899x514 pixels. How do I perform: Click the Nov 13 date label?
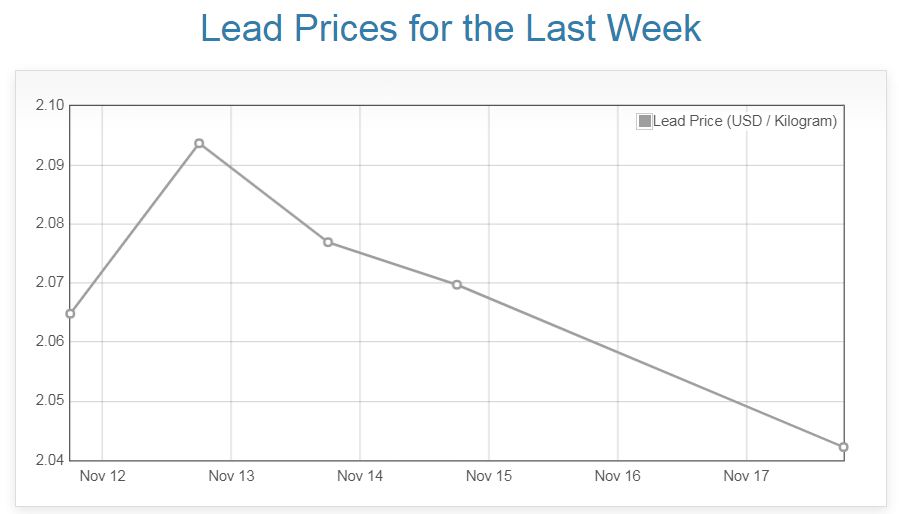tap(231, 476)
